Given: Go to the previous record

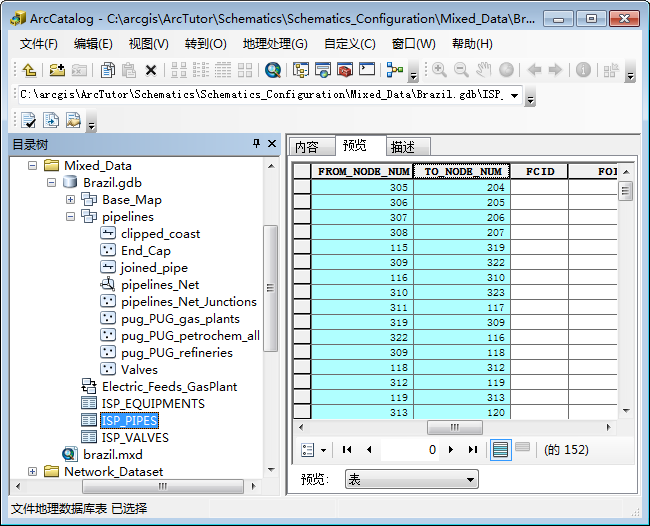Looking at the screenshot, I should 369,450.
